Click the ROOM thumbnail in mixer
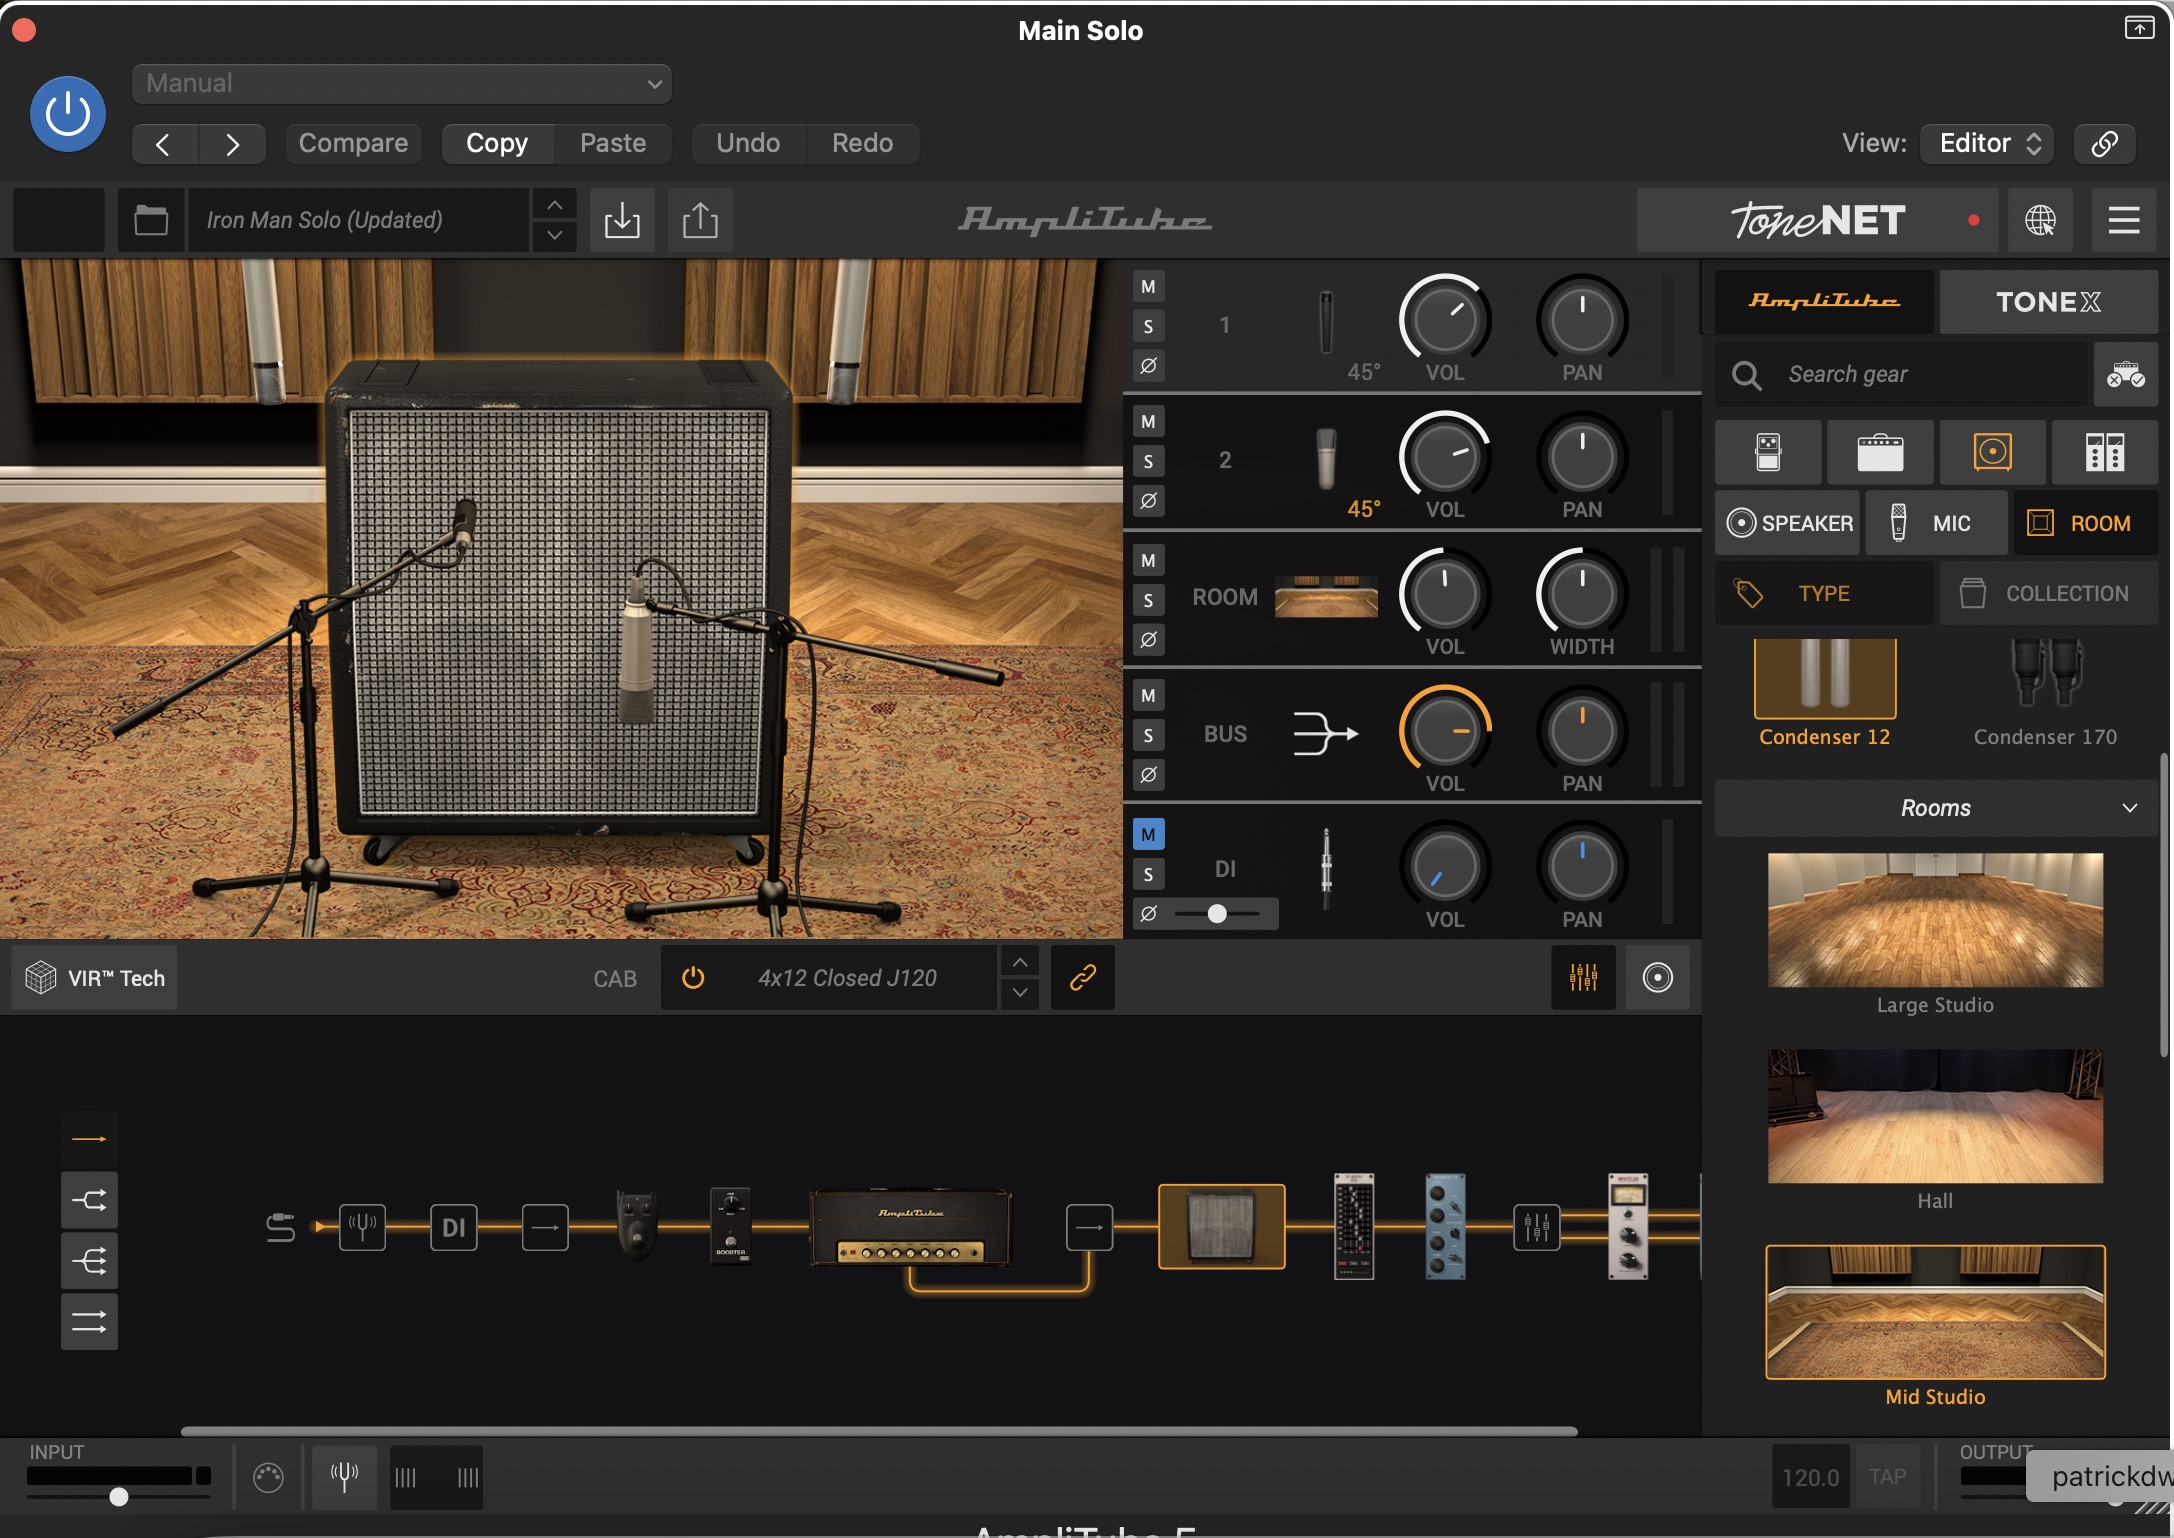Screen dimensions: 2174x1538 (1326, 596)
